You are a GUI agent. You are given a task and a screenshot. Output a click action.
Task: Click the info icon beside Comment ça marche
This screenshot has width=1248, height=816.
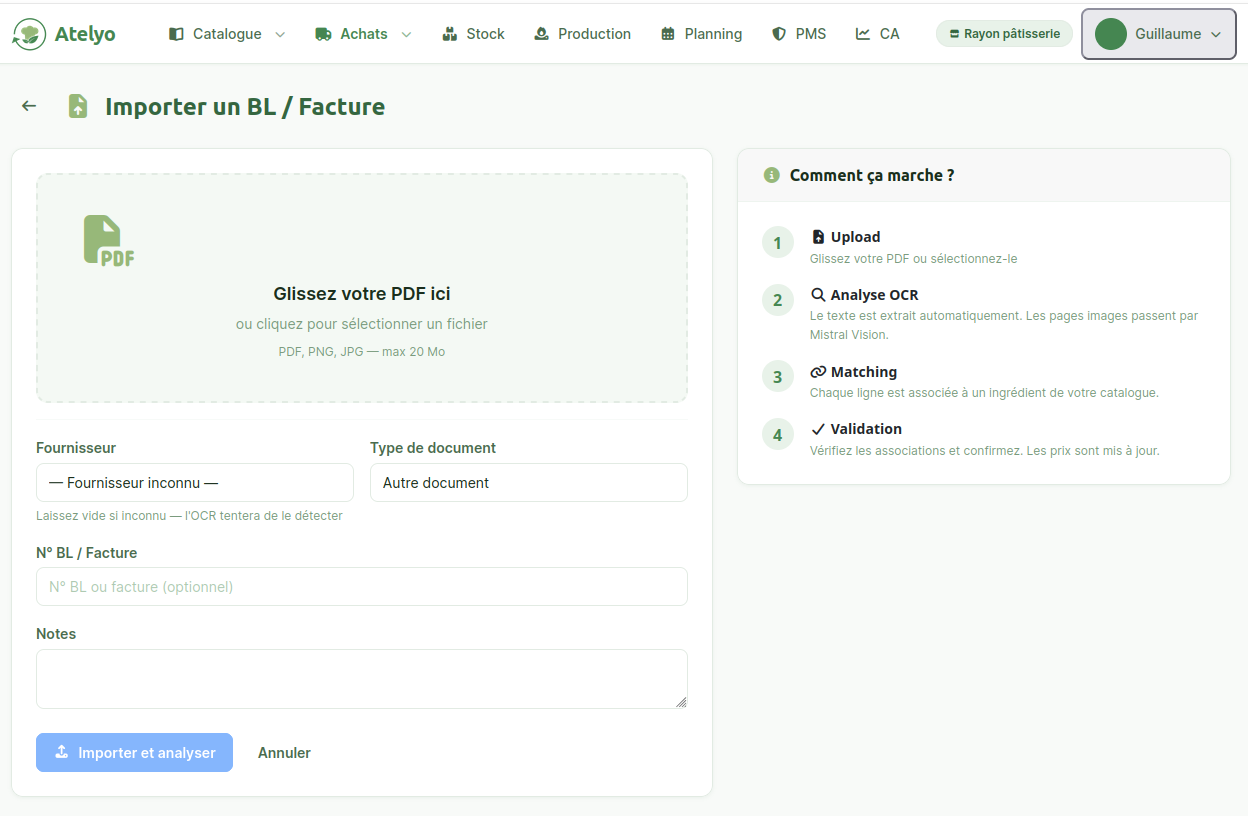tap(771, 175)
